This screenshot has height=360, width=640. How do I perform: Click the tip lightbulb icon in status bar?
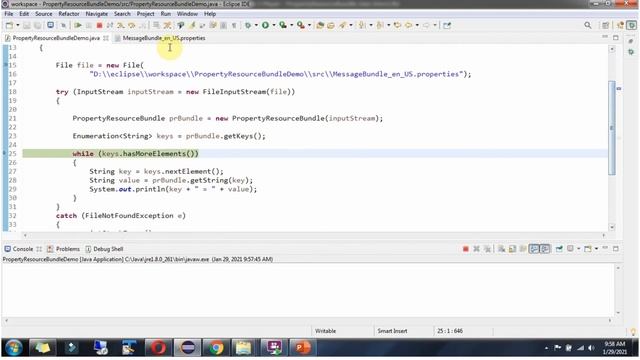(x=633, y=331)
